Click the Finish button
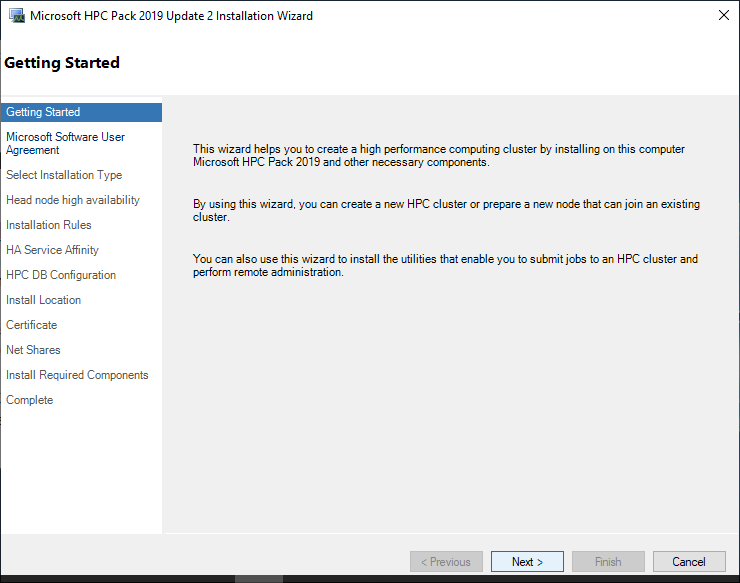The image size is (740, 583). 608,562
